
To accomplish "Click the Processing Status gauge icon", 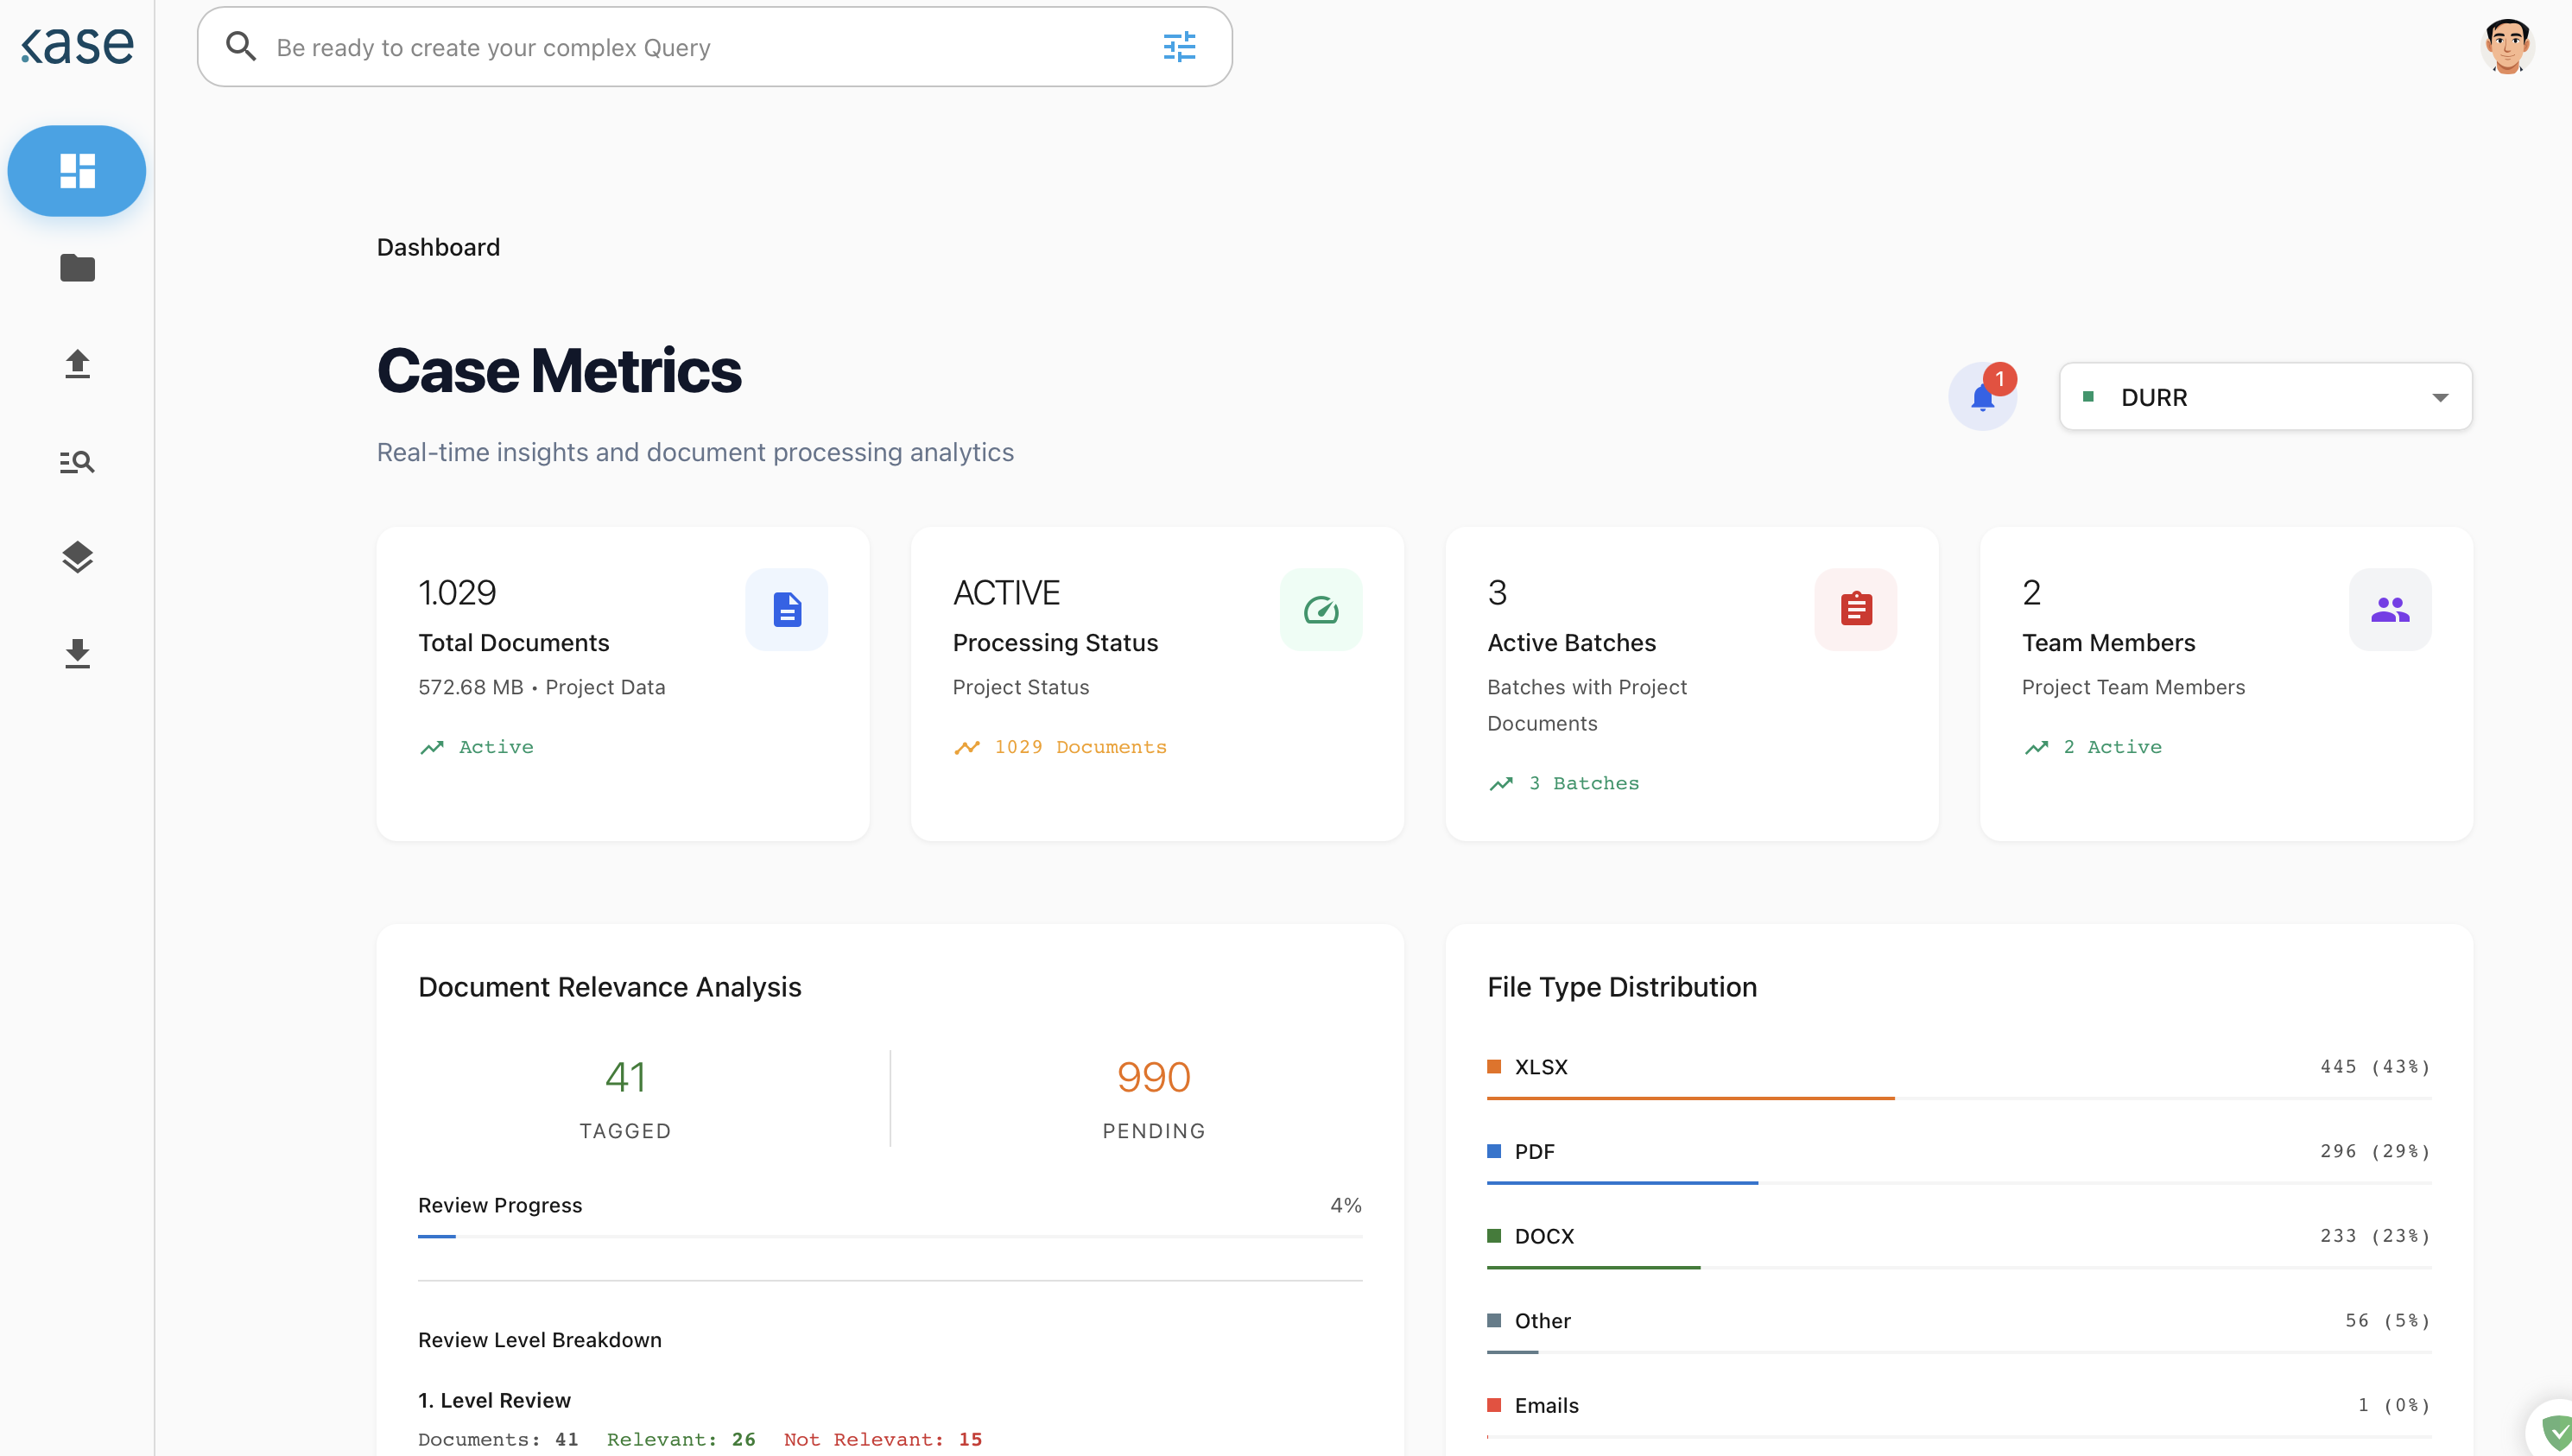I will coord(1320,609).
